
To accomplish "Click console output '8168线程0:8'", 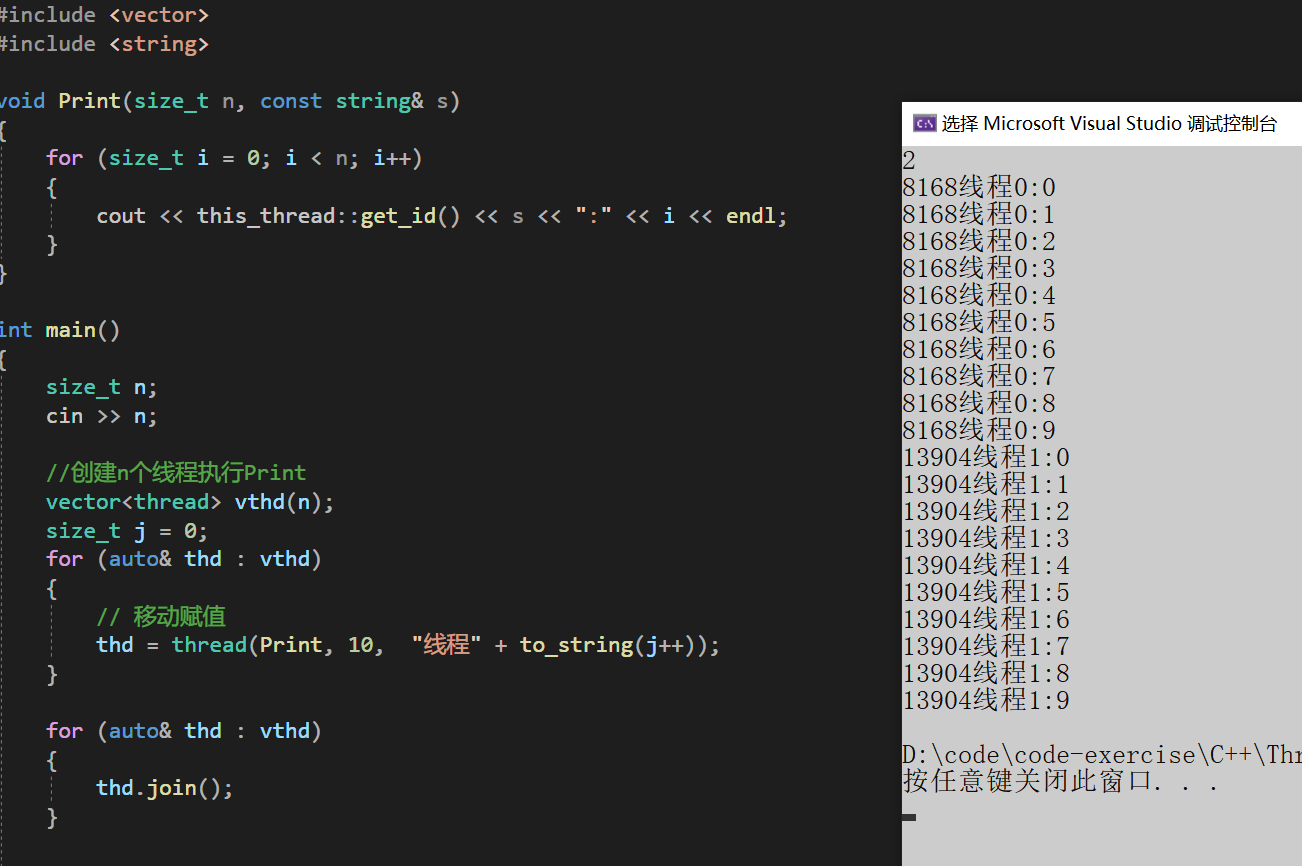I will [979, 404].
